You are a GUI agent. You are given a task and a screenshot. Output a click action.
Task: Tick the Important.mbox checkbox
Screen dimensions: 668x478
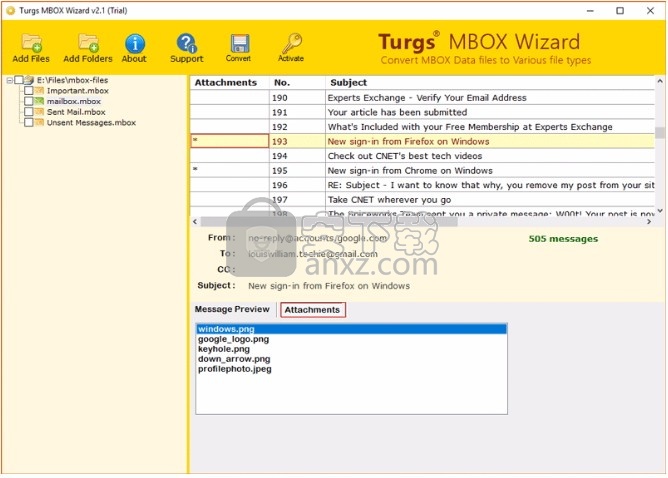(x=29, y=90)
